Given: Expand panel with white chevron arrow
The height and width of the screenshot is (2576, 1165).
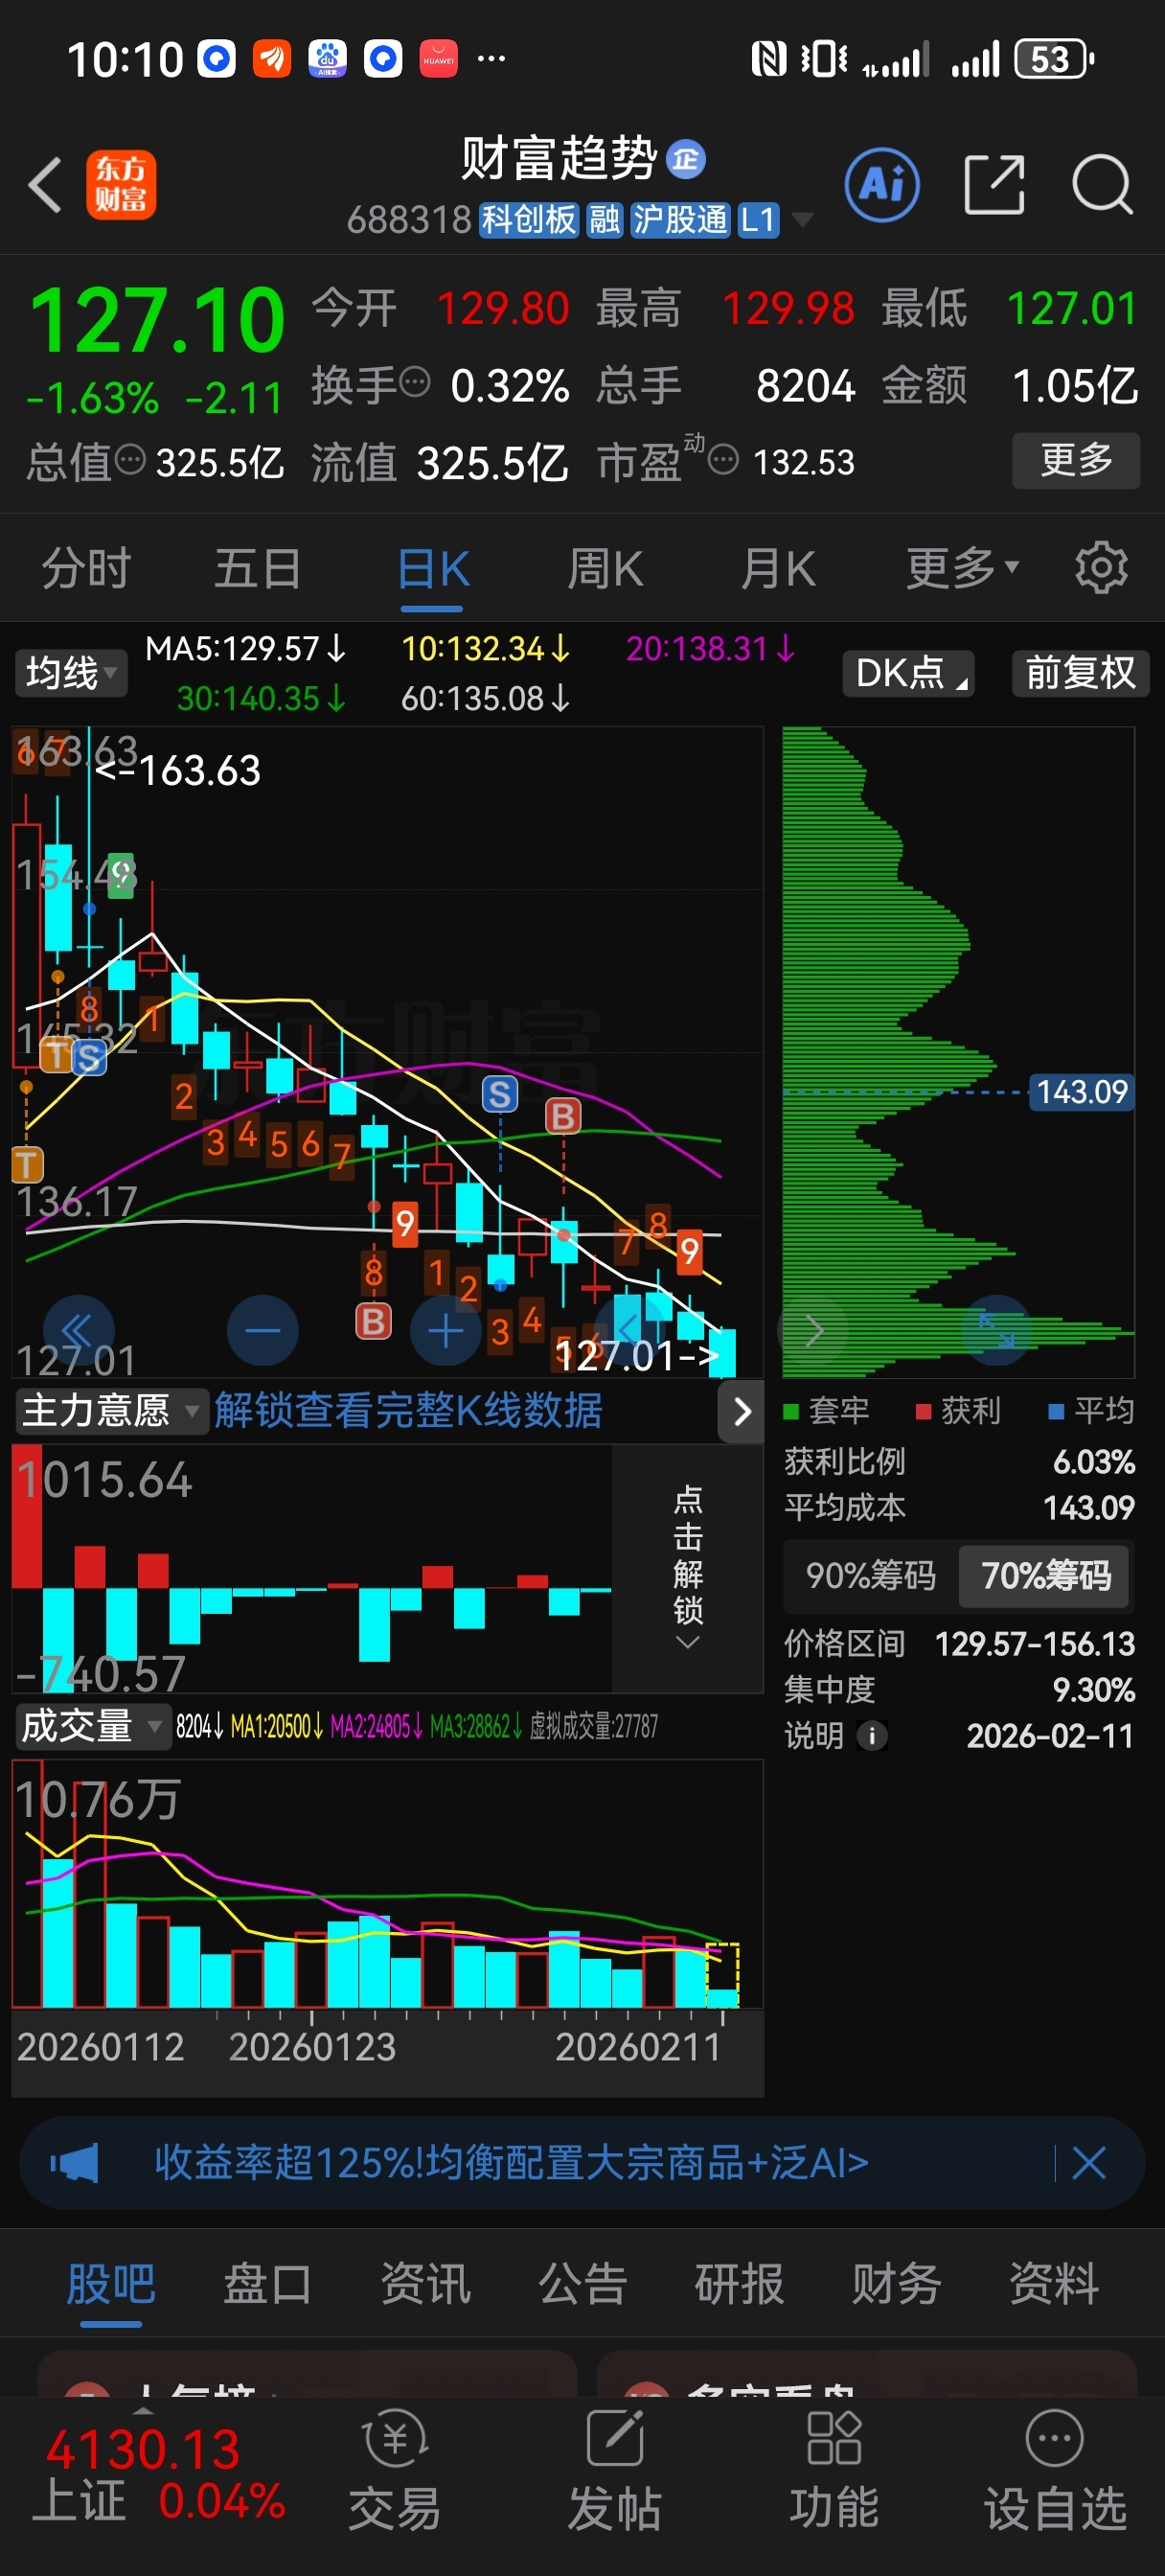Looking at the screenshot, I should click(742, 1411).
